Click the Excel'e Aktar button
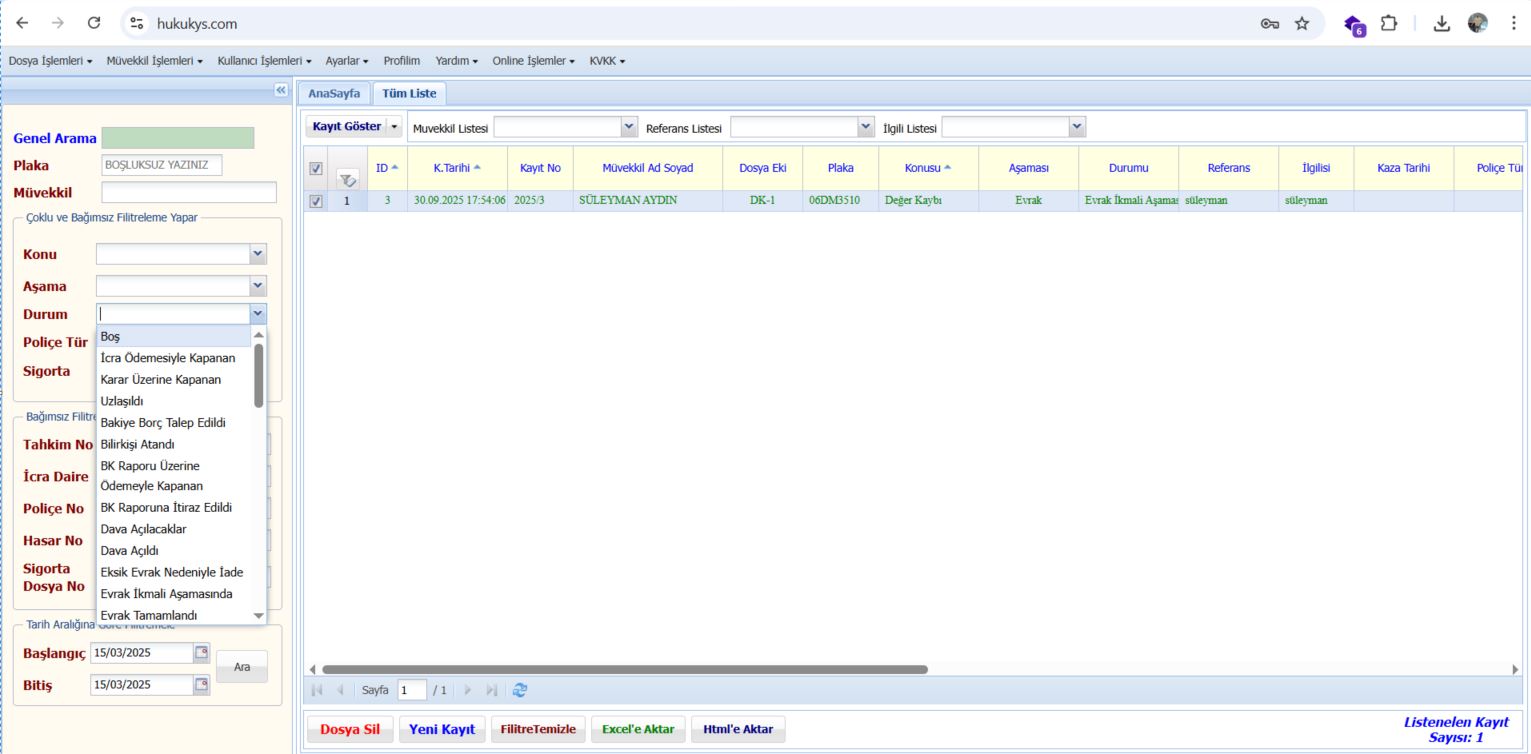This screenshot has height=754, width=1531. (637, 729)
